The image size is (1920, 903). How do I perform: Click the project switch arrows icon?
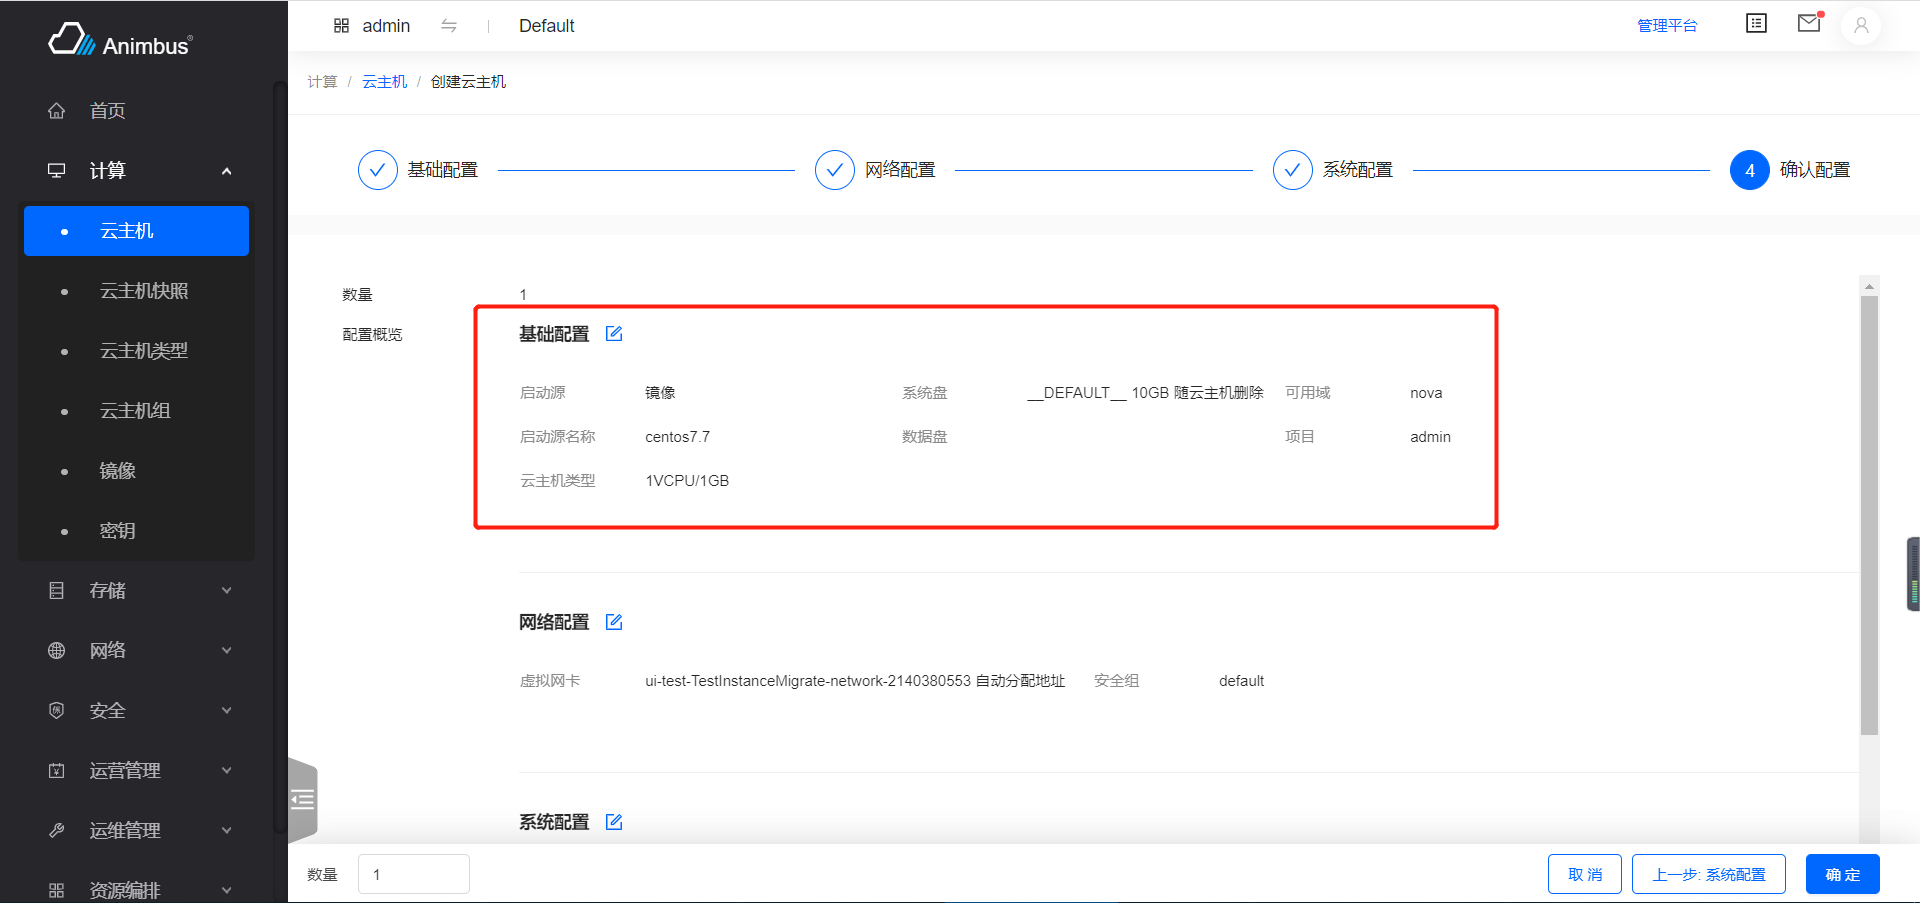pyautogui.click(x=449, y=26)
